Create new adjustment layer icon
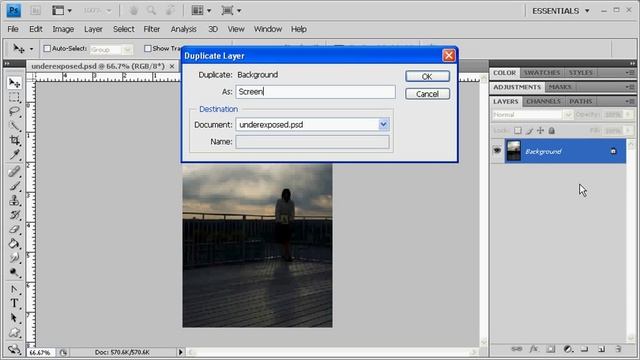640x360 pixels. pyautogui.click(x=568, y=349)
